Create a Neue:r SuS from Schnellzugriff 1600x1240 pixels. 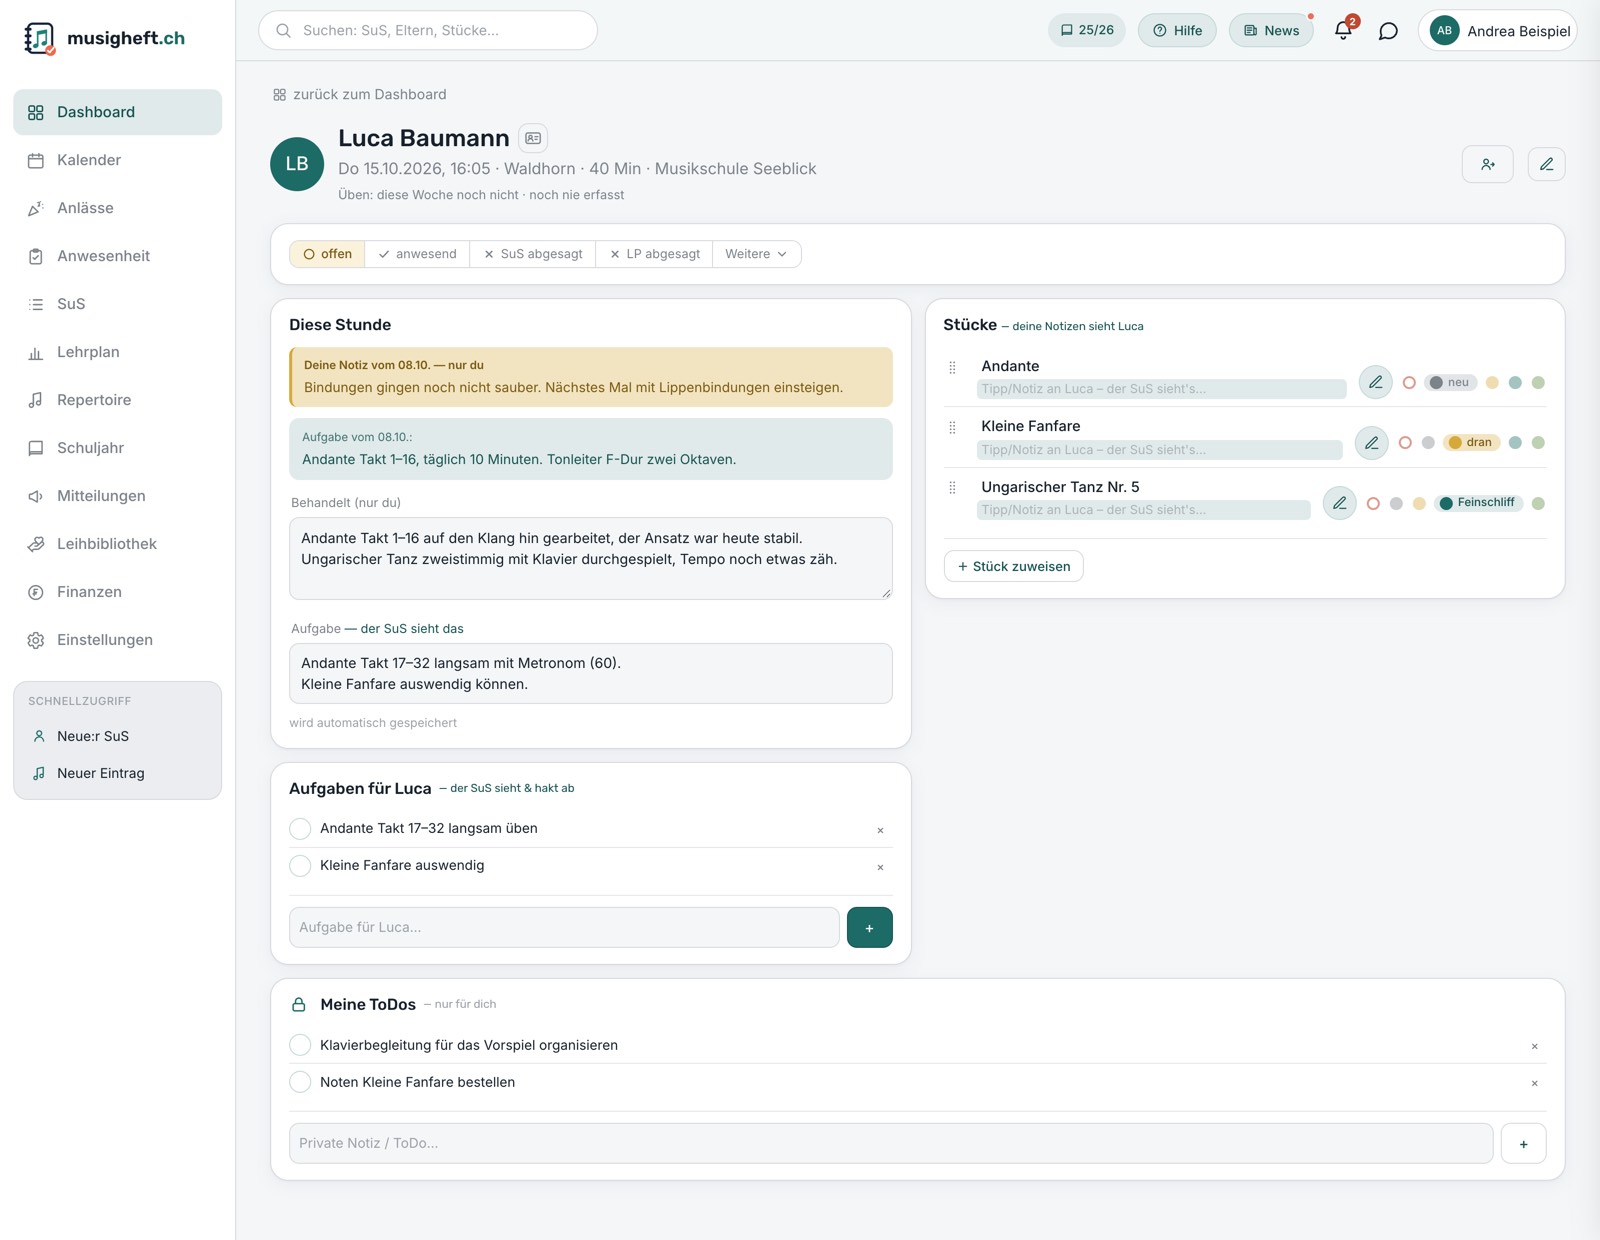click(x=117, y=736)
